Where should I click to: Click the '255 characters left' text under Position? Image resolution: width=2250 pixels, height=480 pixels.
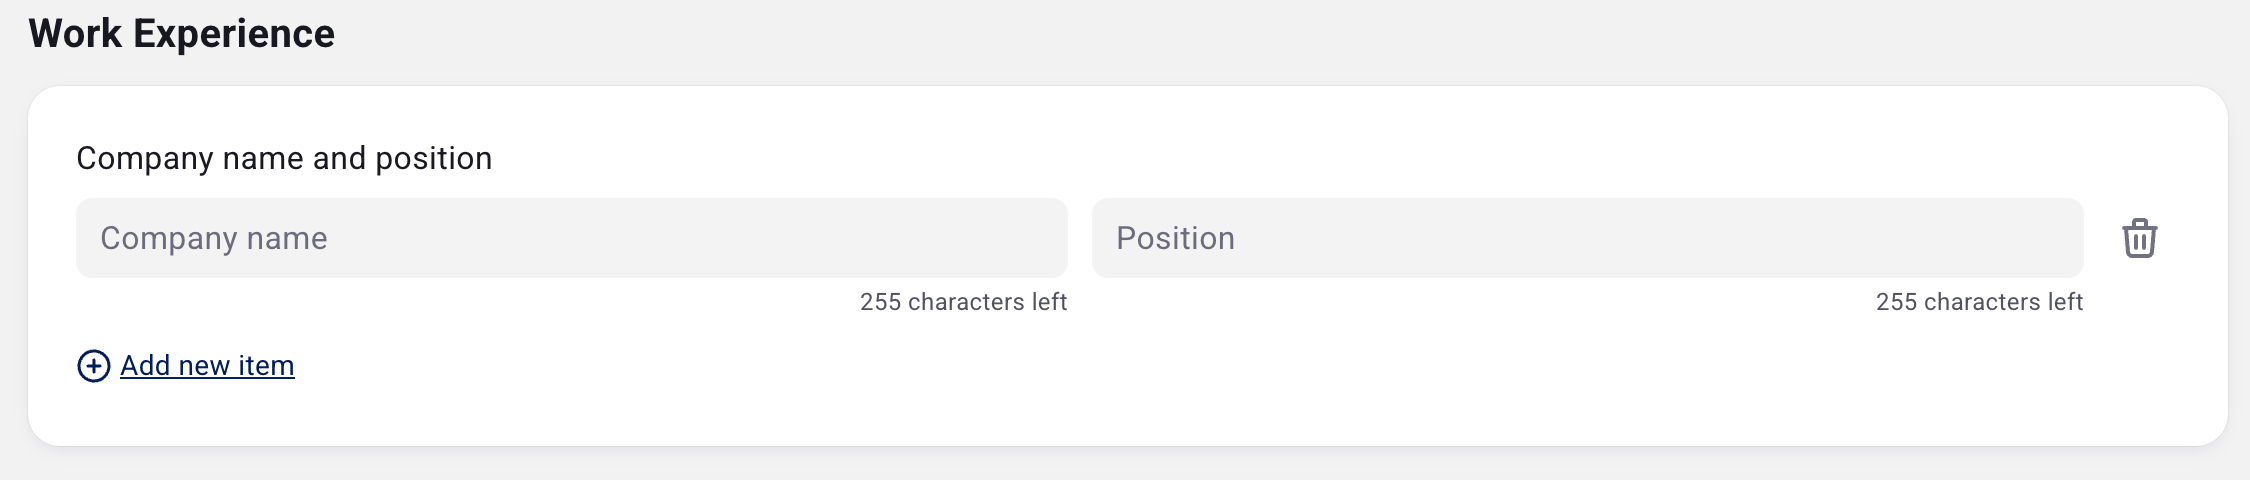[1979, 302]
